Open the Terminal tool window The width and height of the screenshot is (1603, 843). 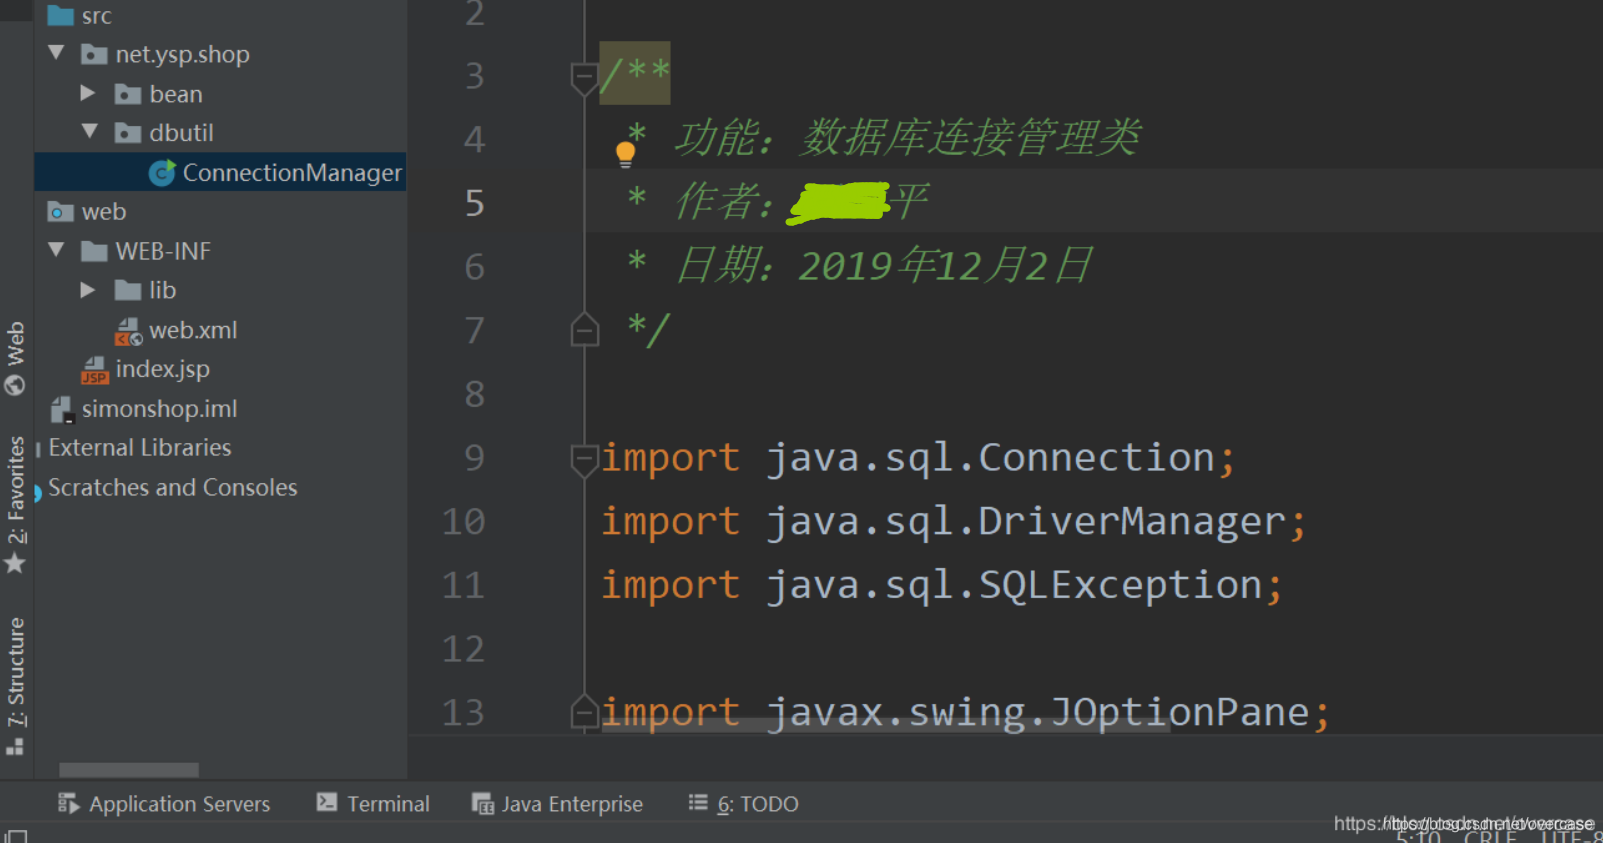373,804
